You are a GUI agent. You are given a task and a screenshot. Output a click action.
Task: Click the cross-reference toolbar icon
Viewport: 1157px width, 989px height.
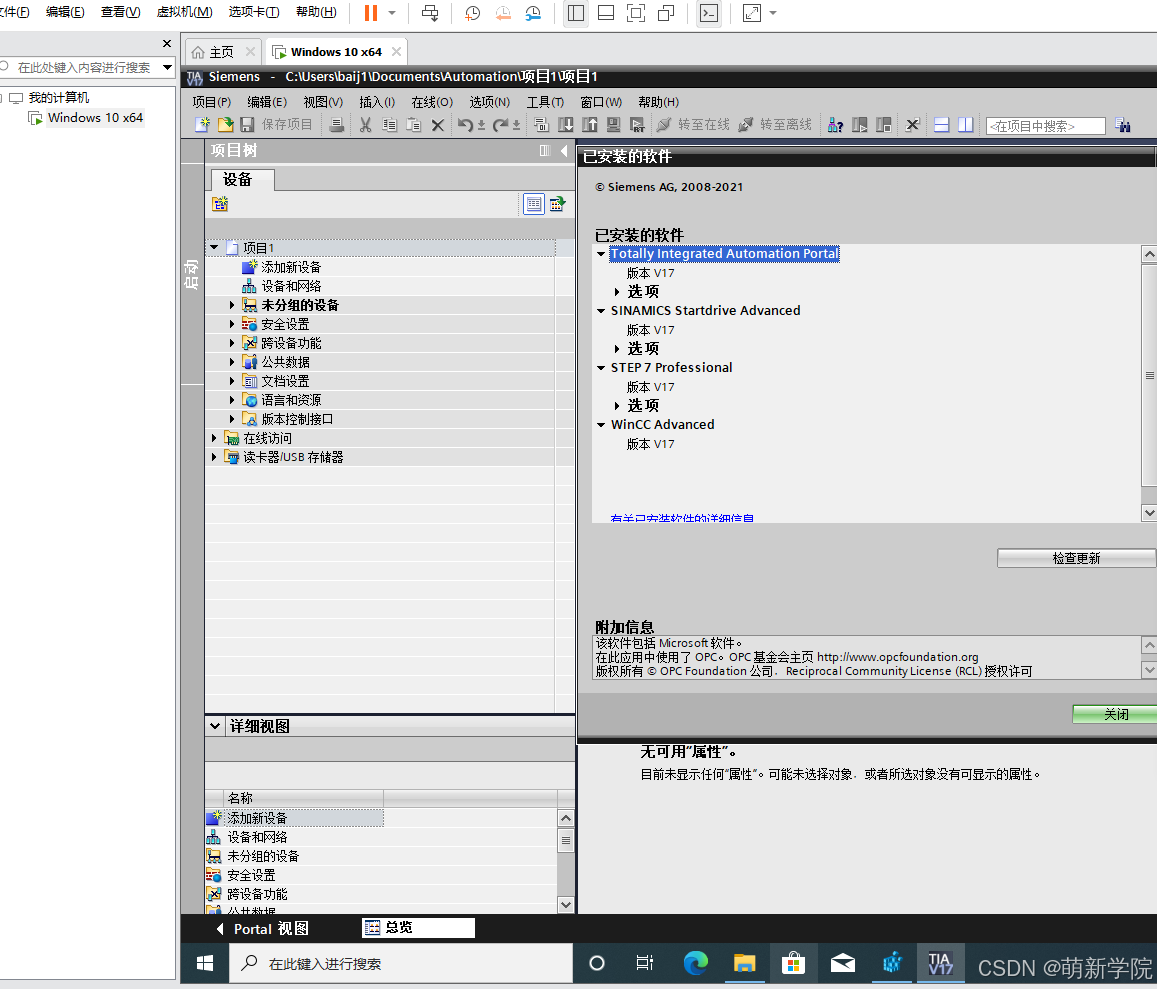click(x=913, y=125)
